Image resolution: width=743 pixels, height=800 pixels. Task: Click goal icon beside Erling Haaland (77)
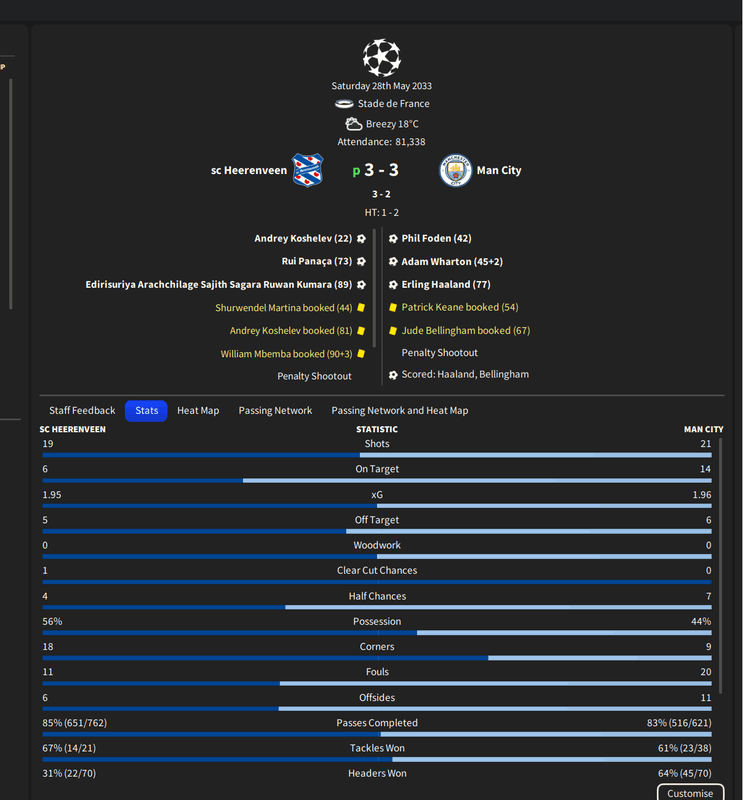pyautogui.click(x=393, y=285)
